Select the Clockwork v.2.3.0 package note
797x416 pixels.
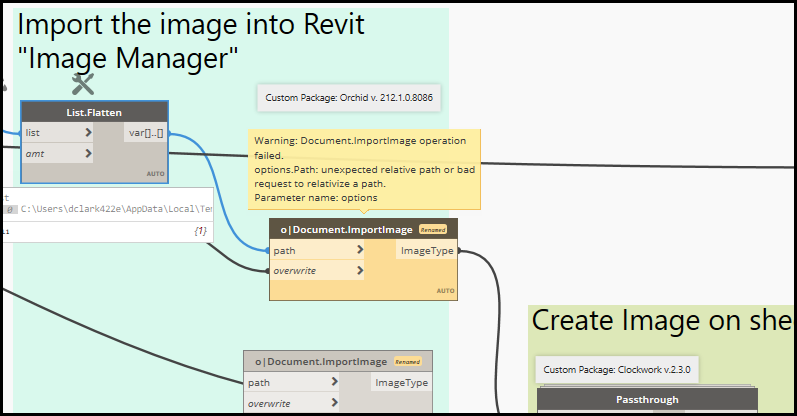(617, 370)
